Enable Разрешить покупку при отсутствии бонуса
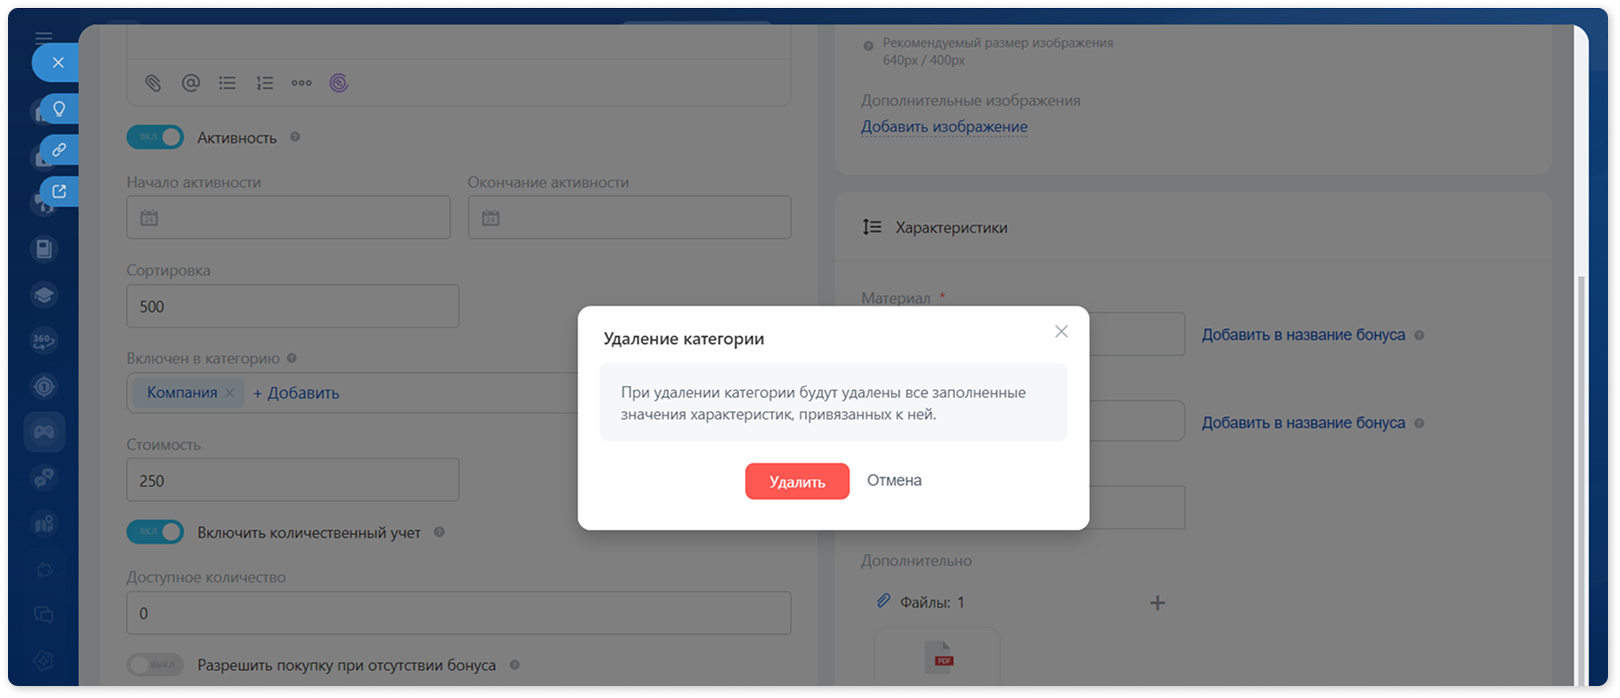The height and width of the screenshot is (698, 1620). (155, 665)
